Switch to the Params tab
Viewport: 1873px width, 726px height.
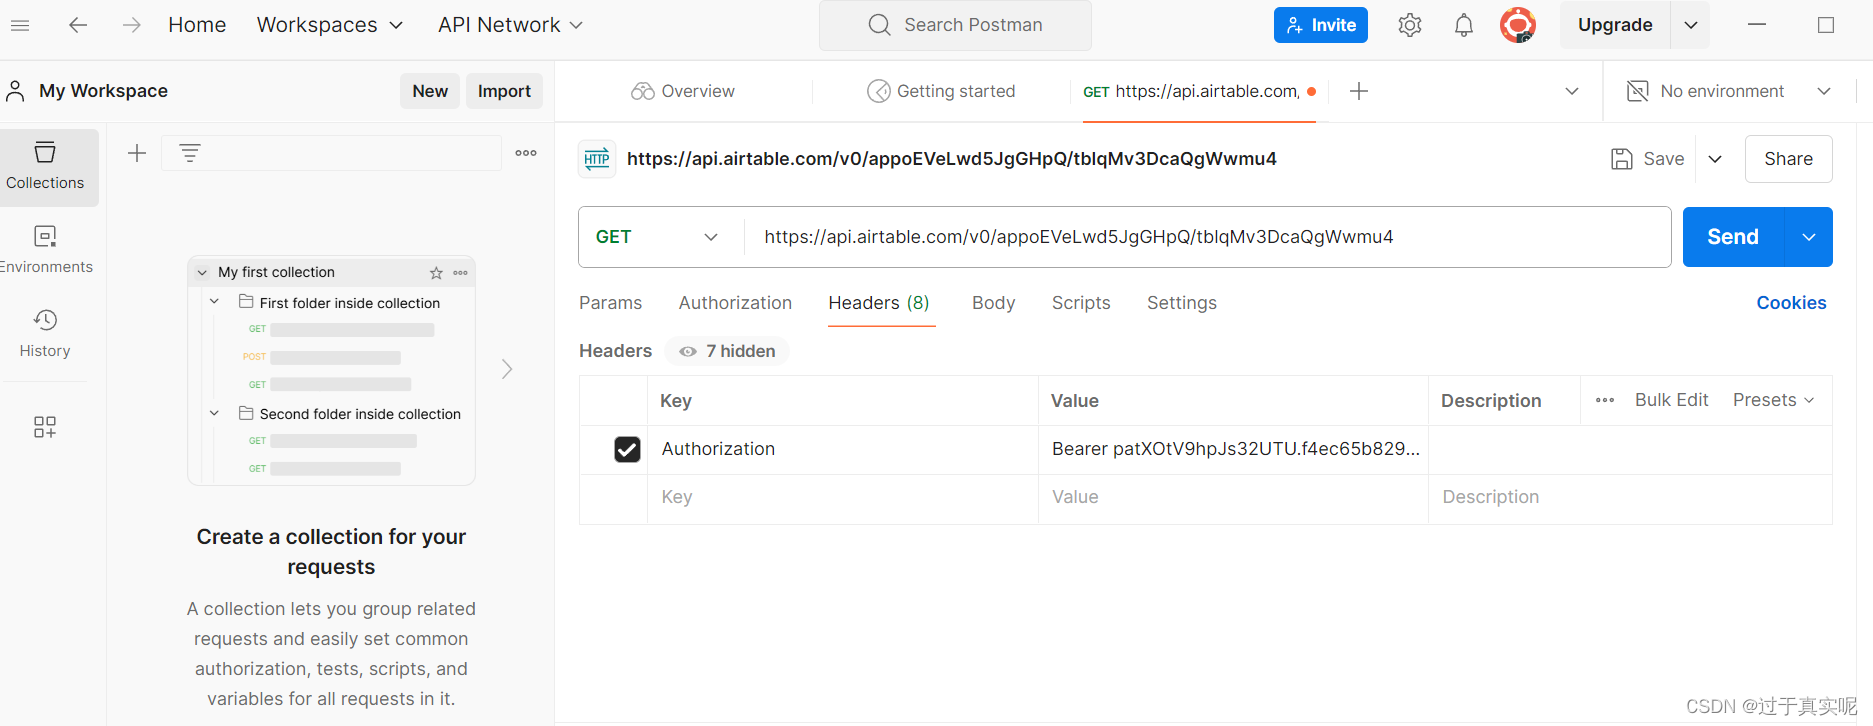point(610,303)
